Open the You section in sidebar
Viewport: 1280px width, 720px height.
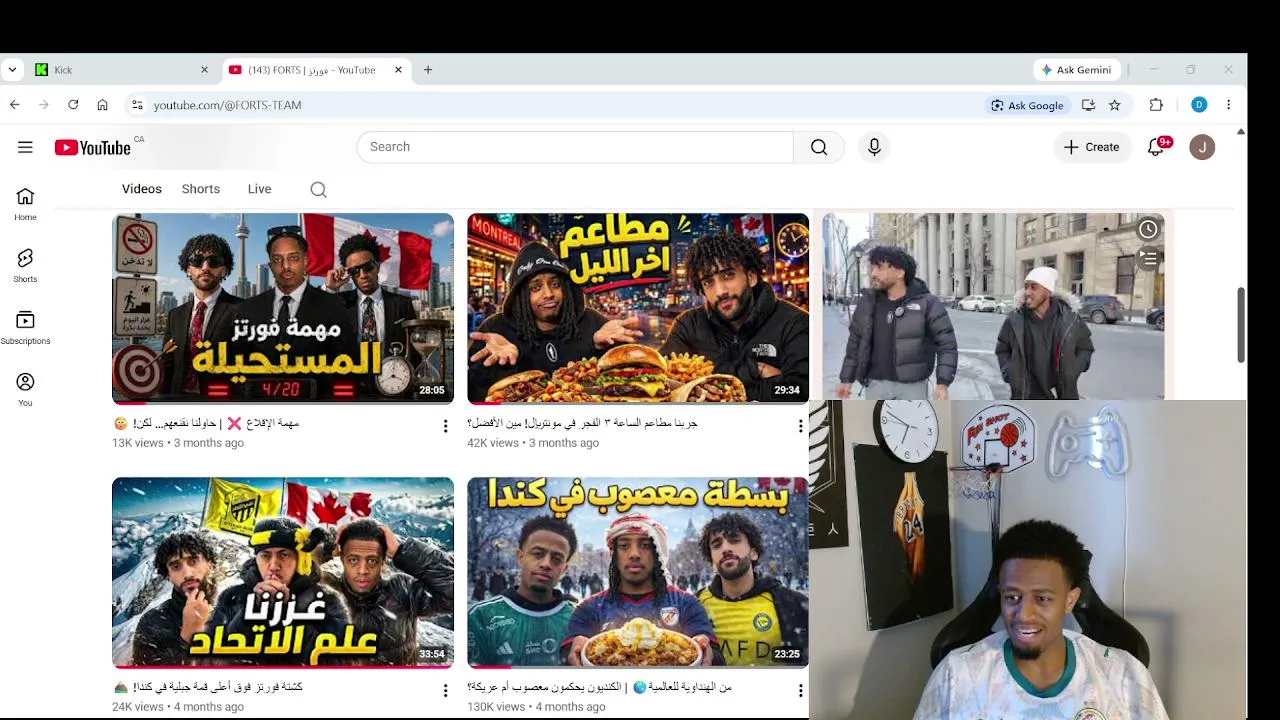tap(25, 390)
